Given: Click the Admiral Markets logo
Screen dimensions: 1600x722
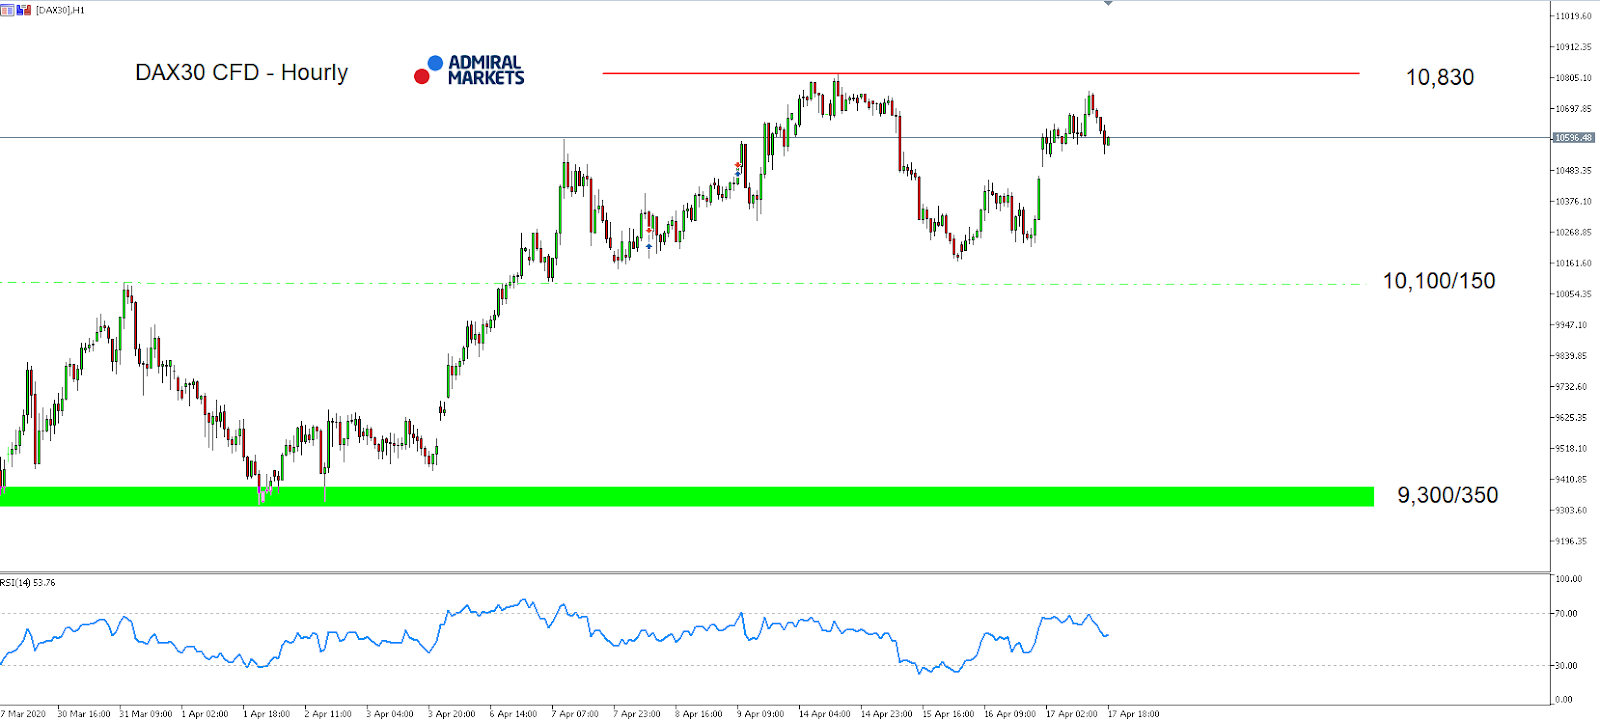Looking at the screenshot, I should (469, 70).
